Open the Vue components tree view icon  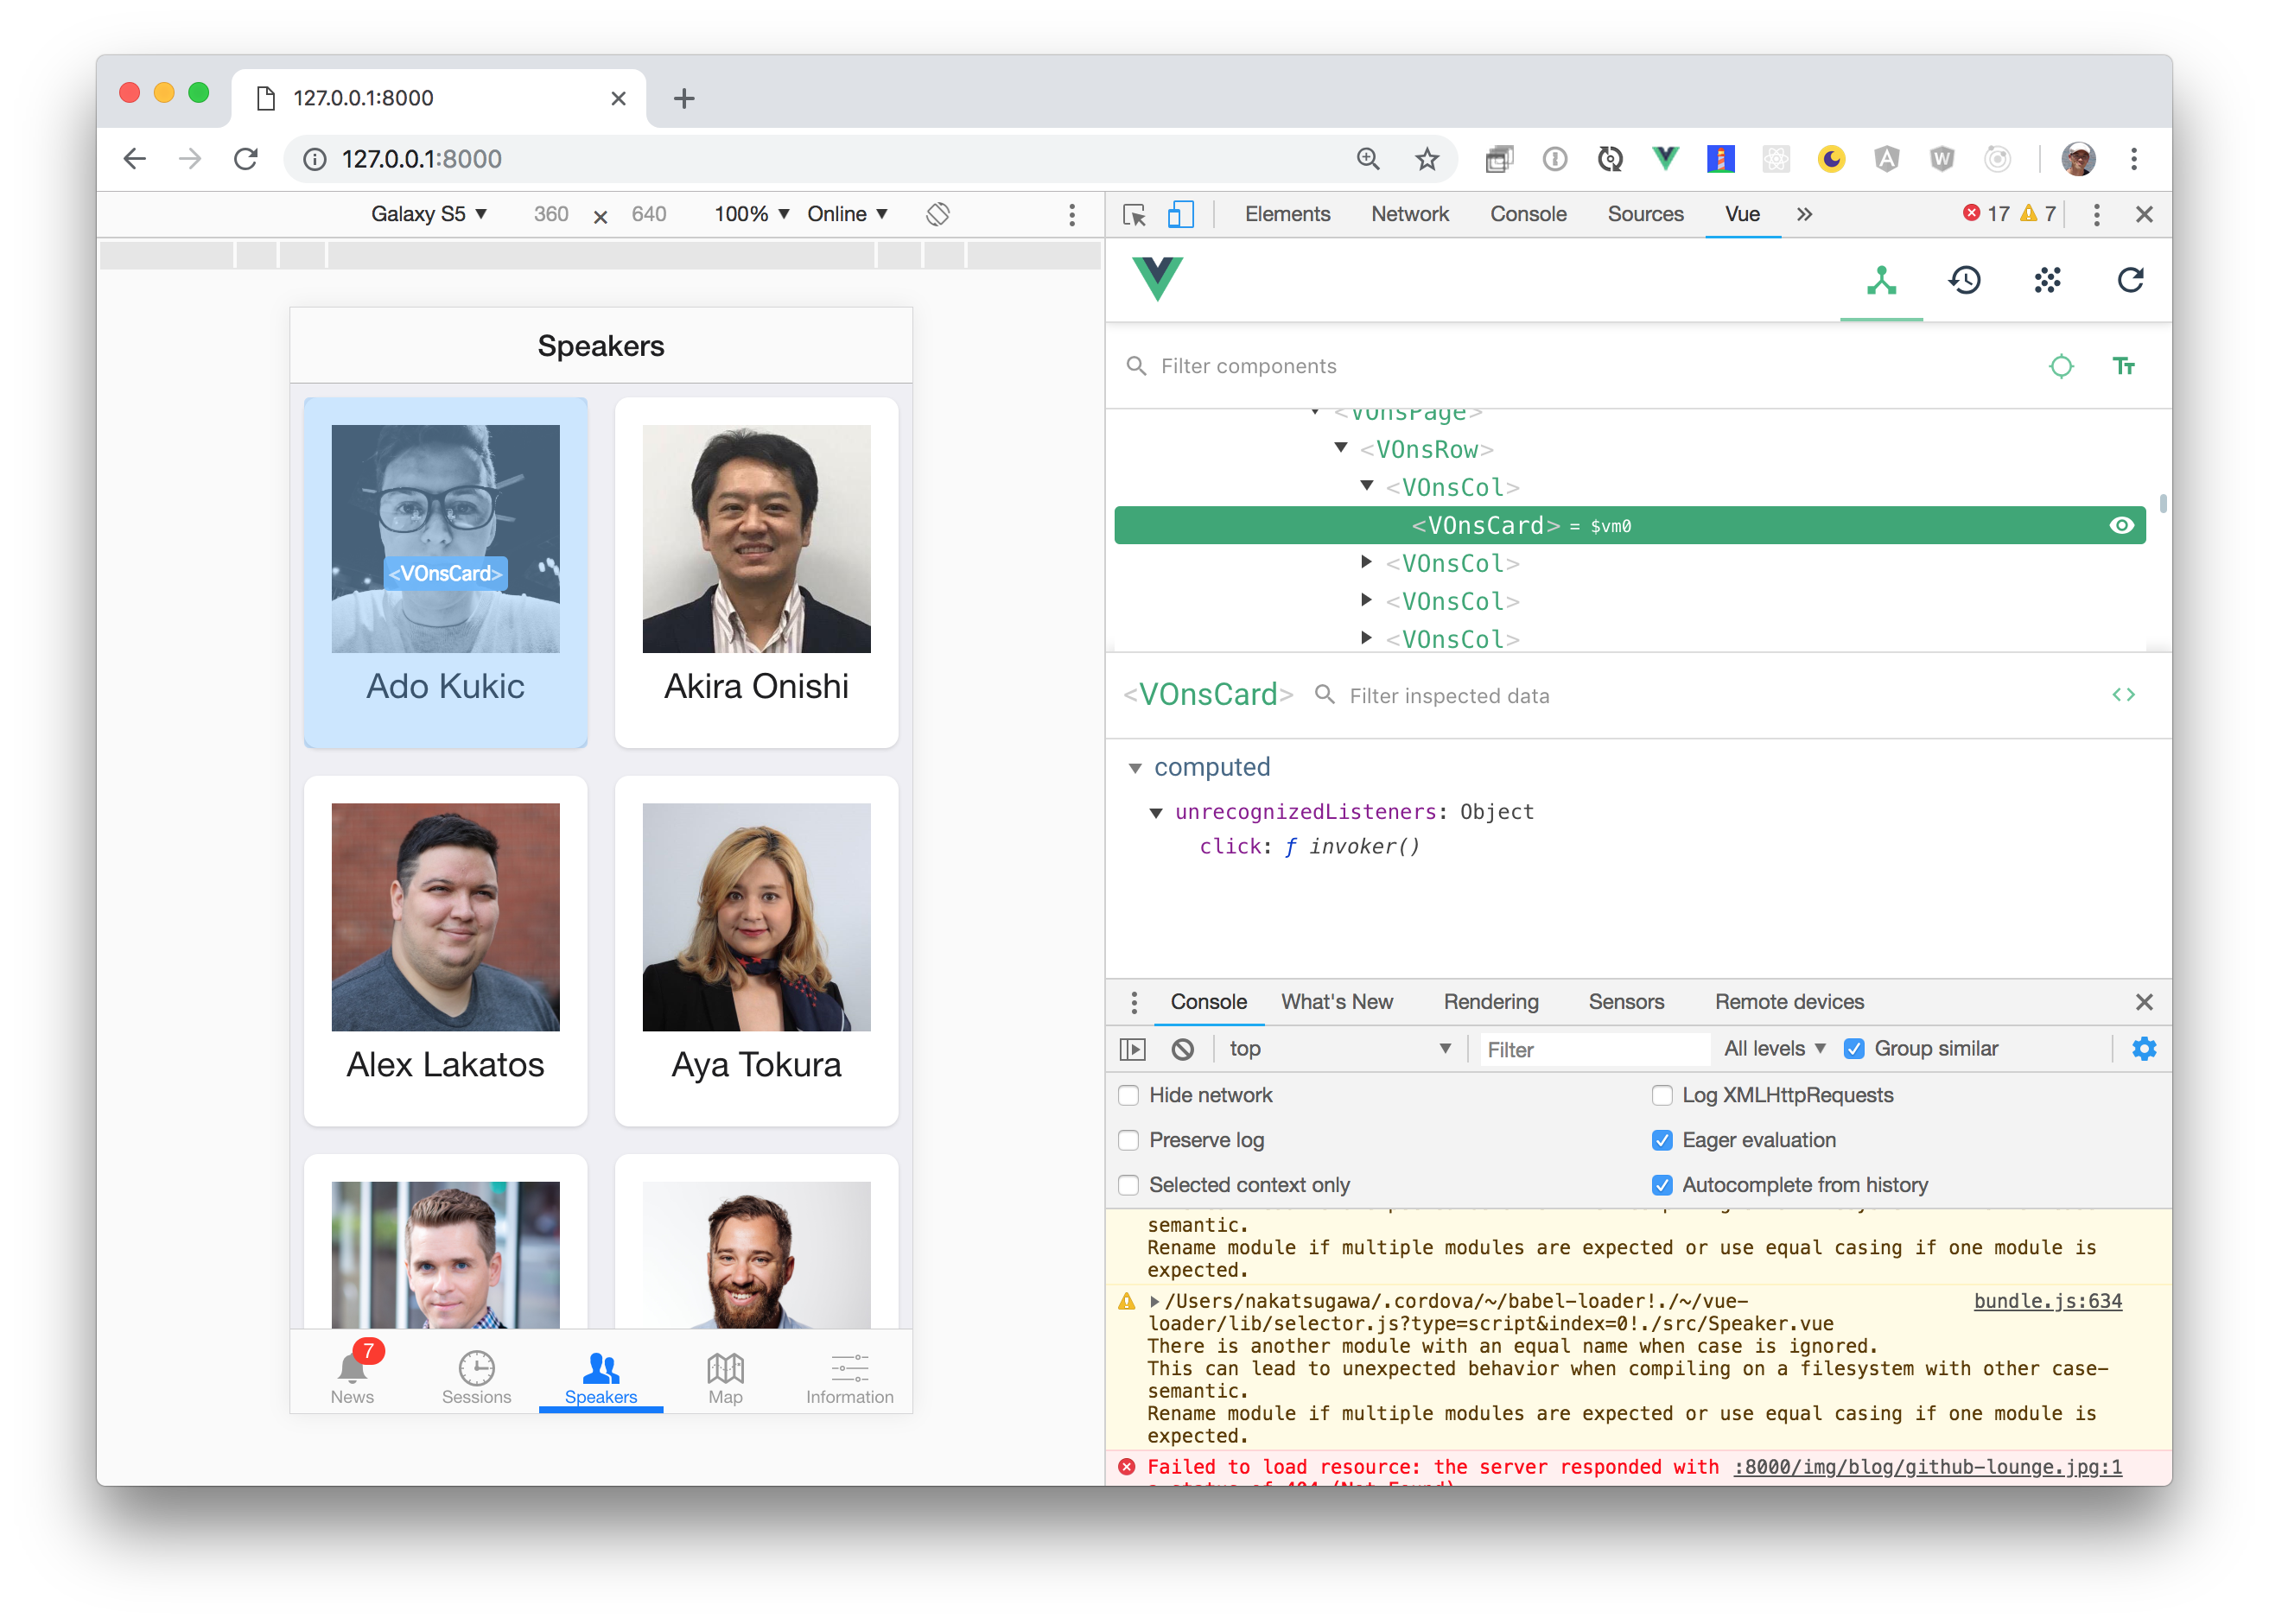[1881, 280]
